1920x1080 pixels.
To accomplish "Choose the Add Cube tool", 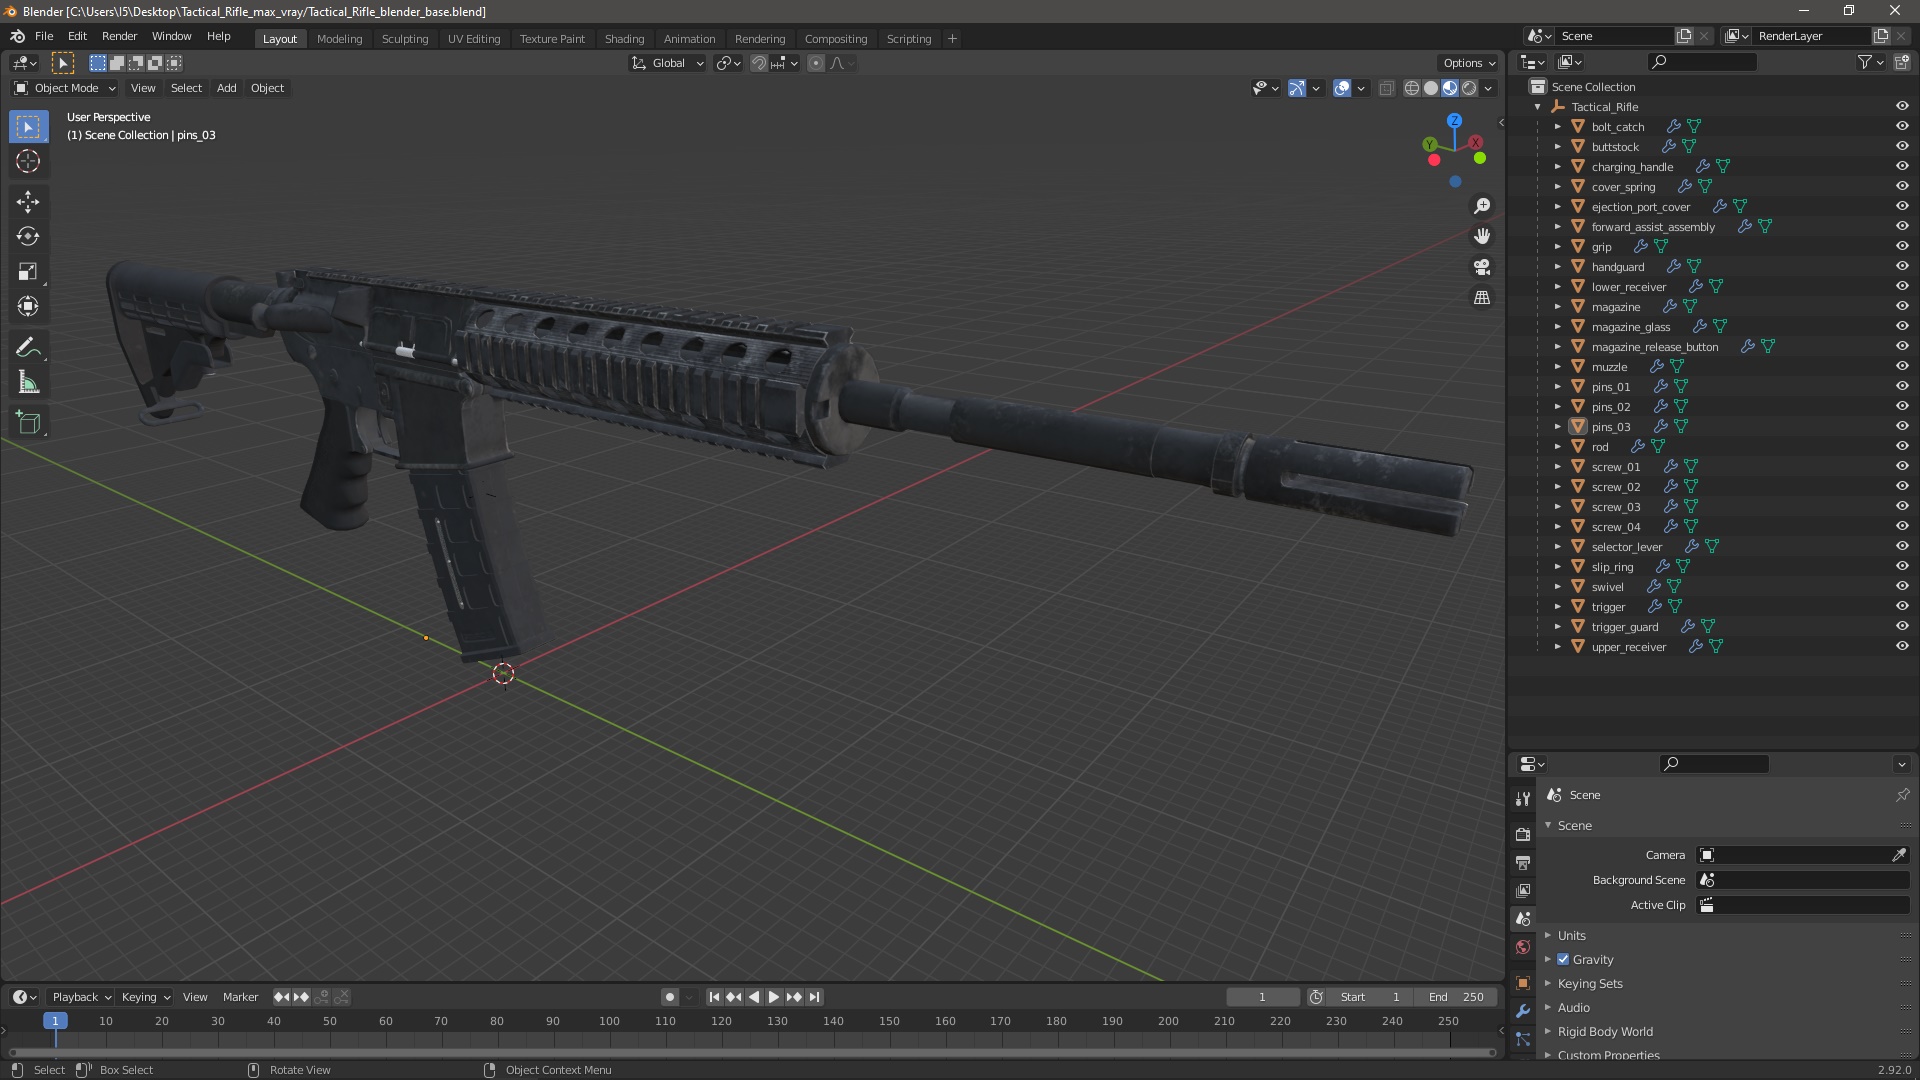I will tap(28, 423).
